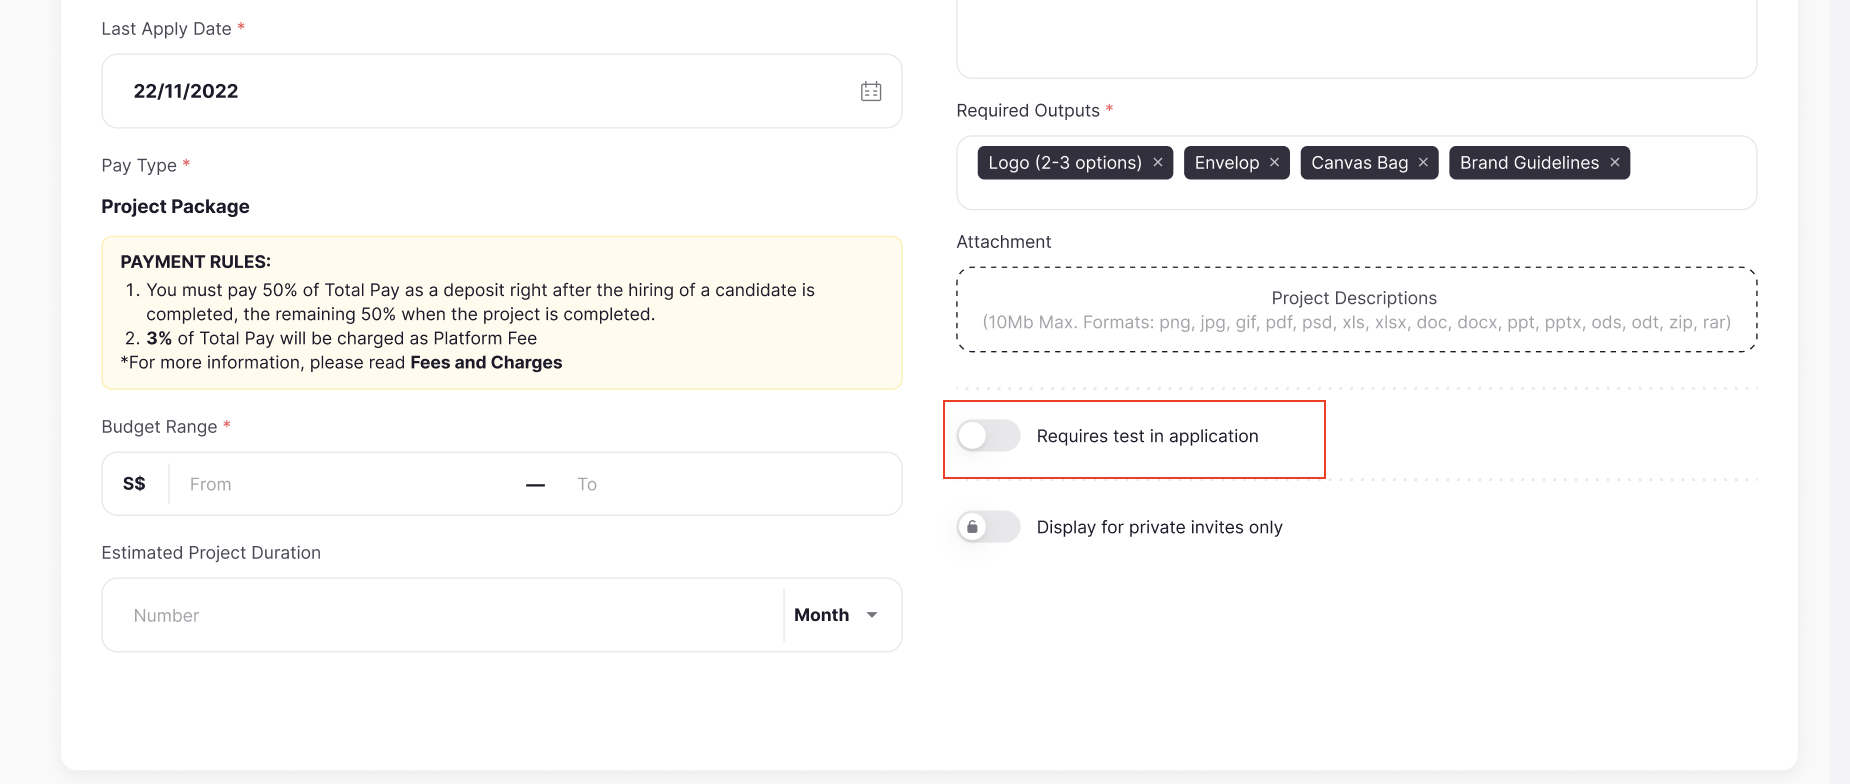Select the Brand Guidelines tag label
1850x784 pixels.
1529,162
